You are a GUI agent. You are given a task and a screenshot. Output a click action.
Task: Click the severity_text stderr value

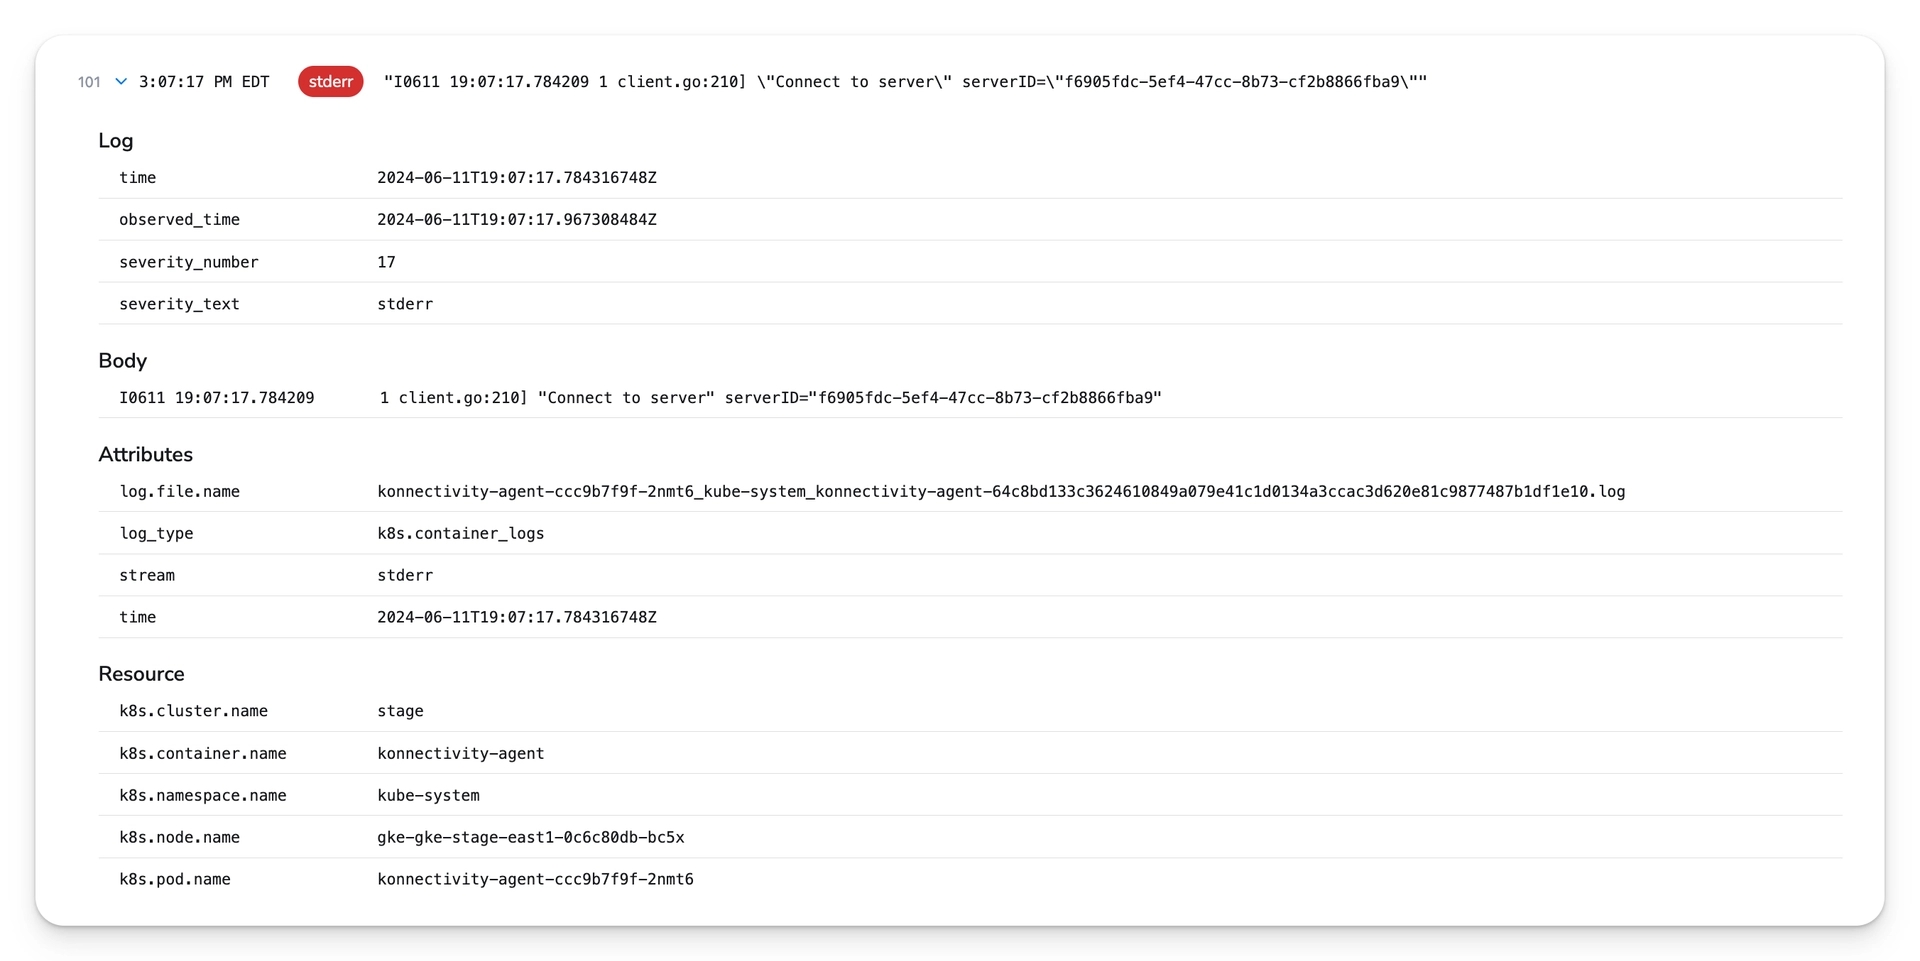404,303
